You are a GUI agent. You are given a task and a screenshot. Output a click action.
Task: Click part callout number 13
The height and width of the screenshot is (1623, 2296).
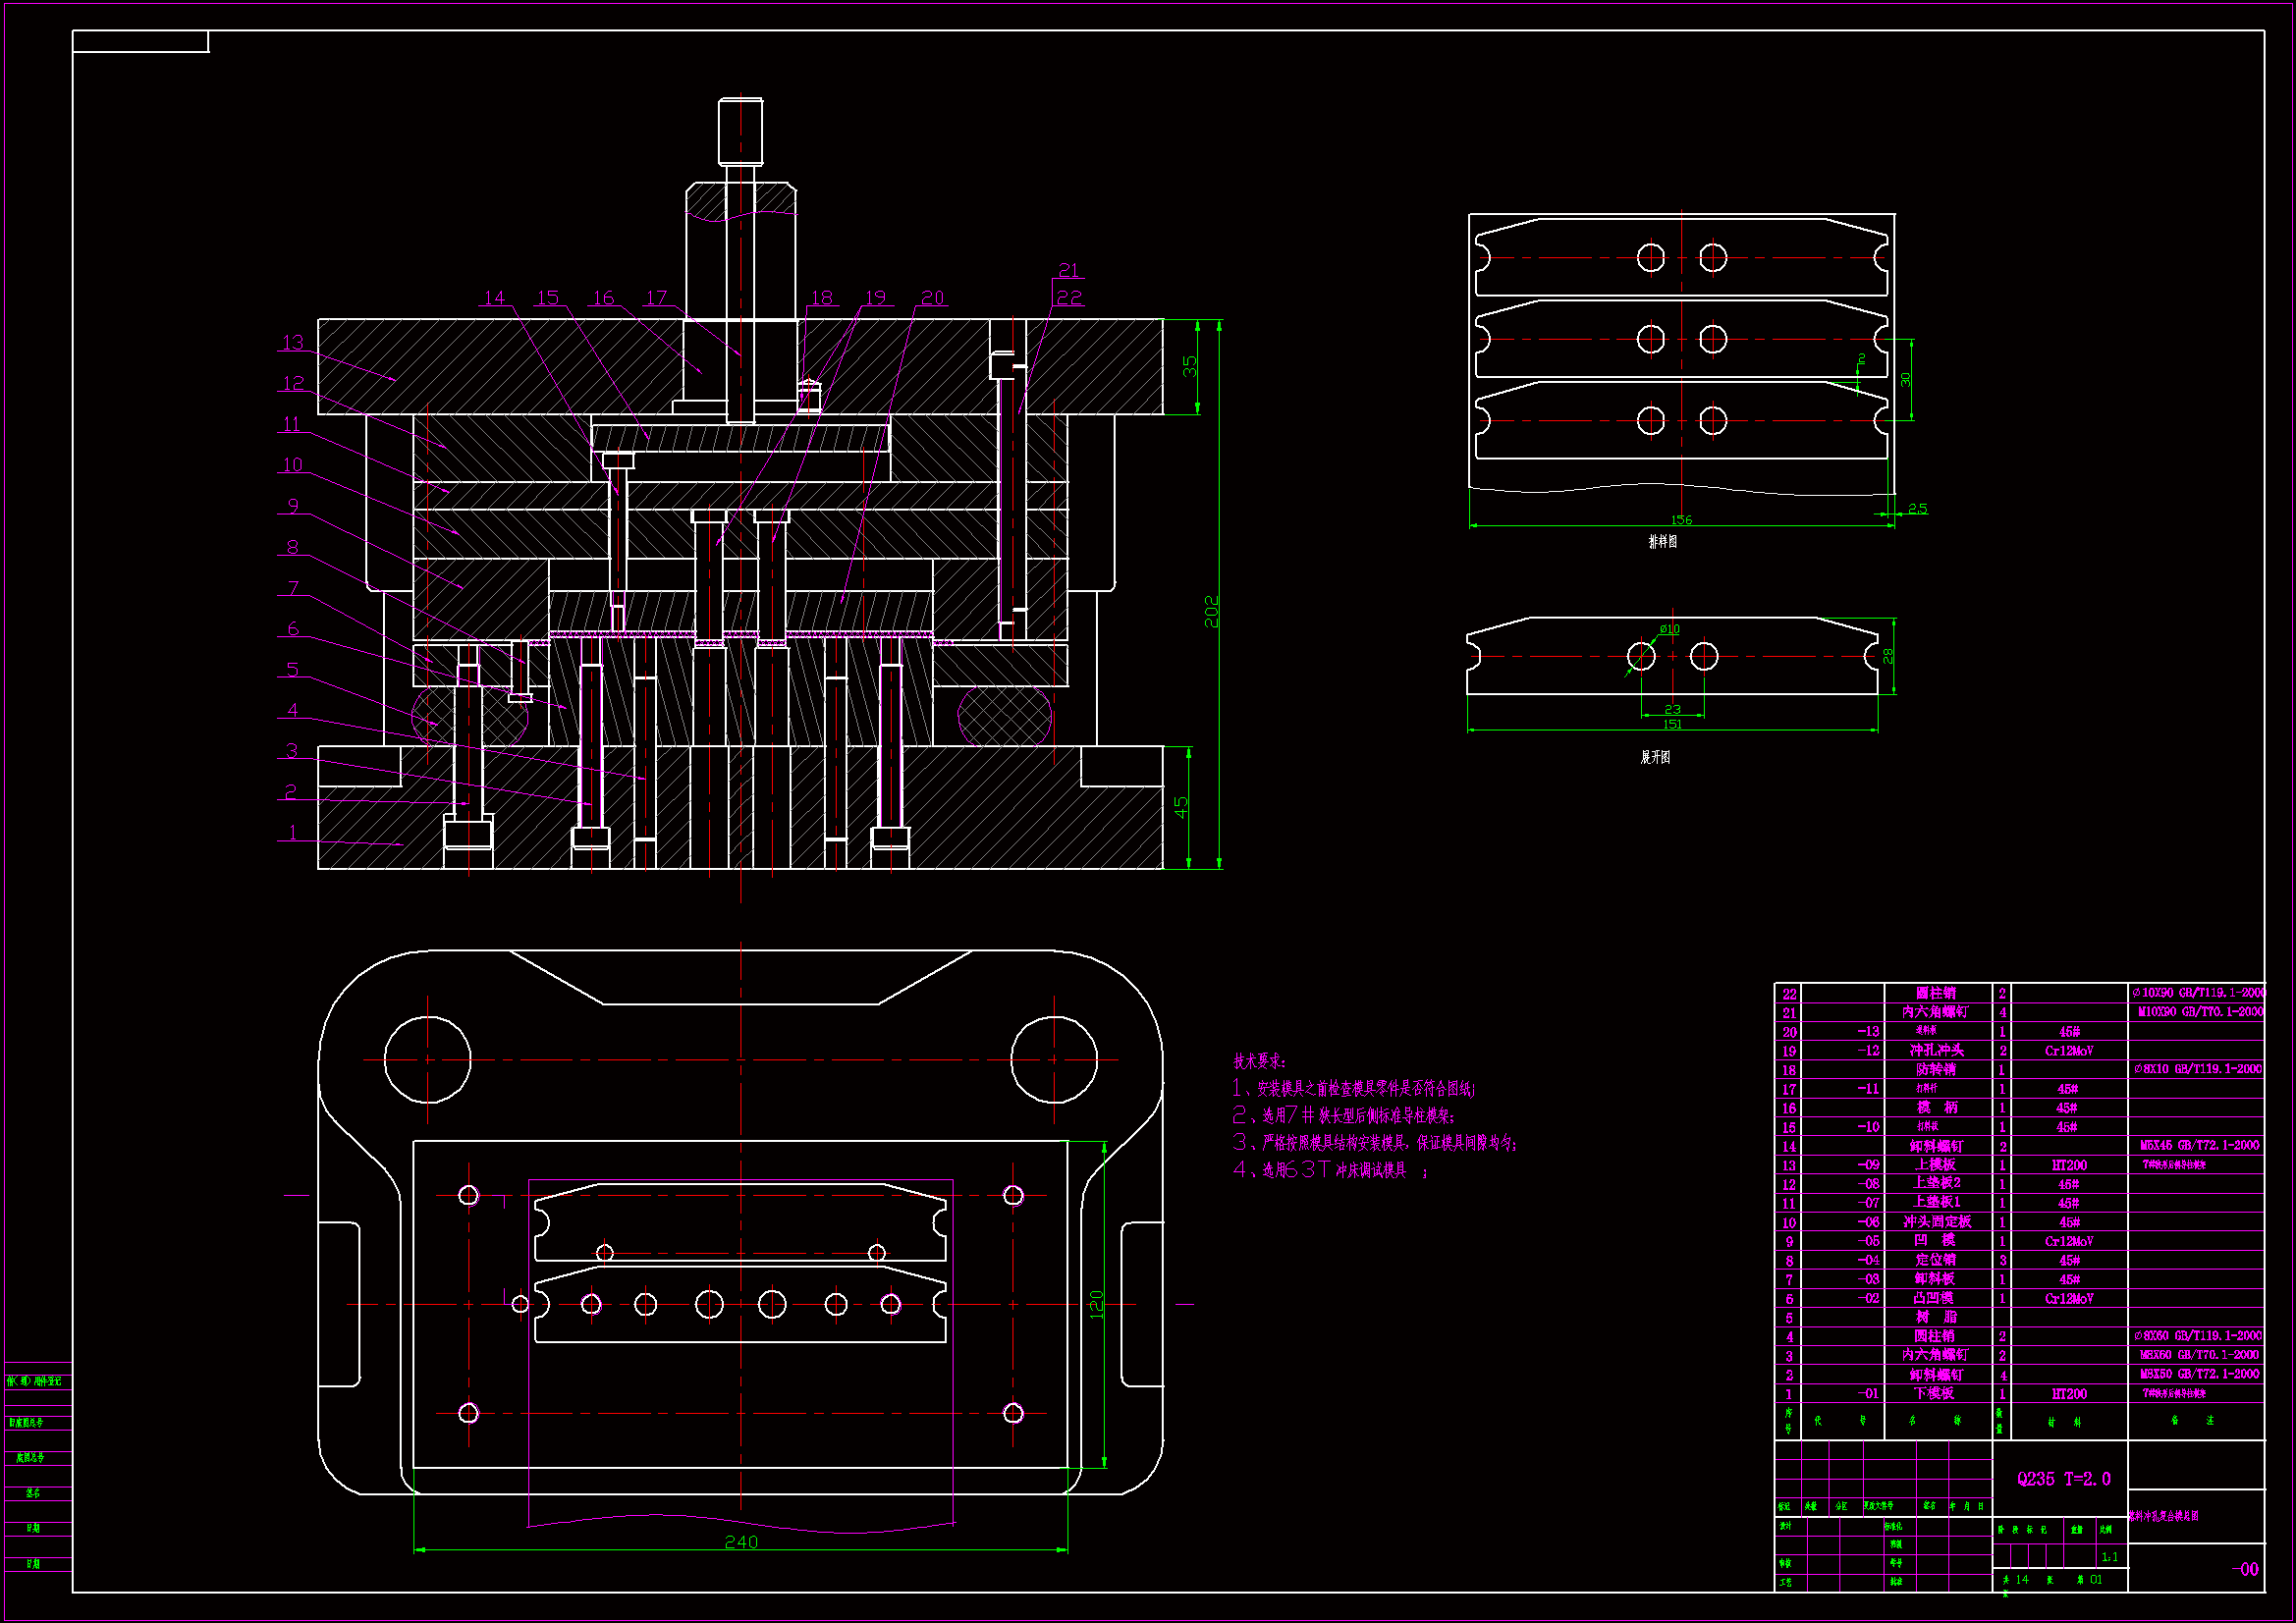(292, 342)
